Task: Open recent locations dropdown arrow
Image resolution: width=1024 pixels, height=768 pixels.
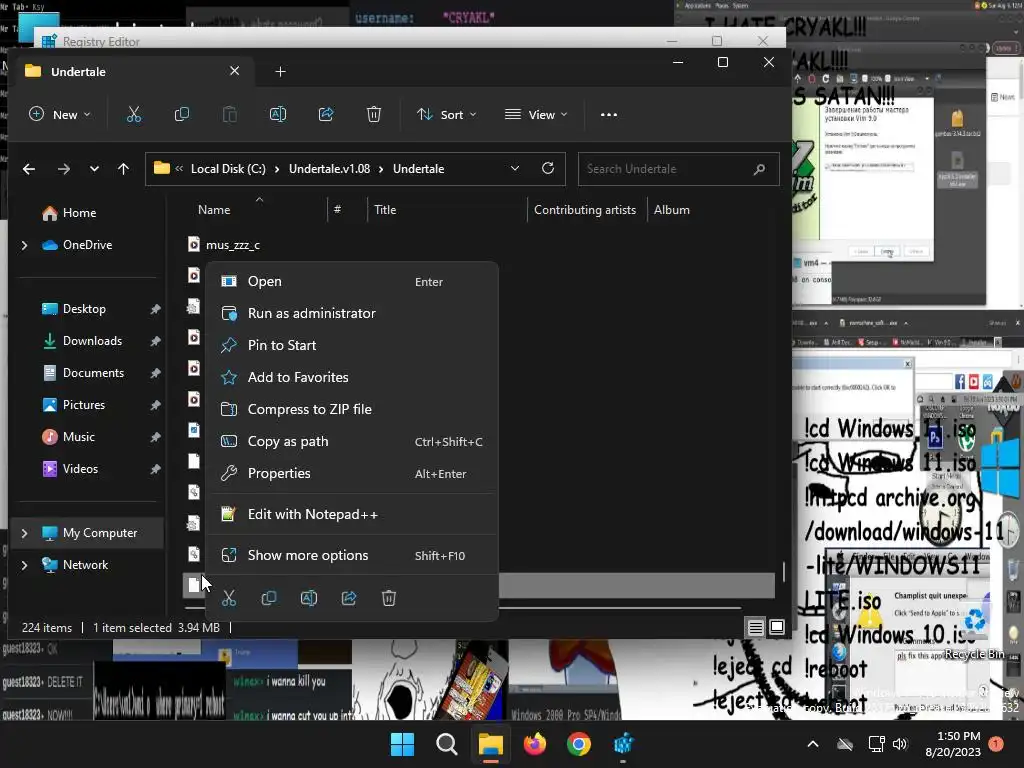Action: click(94, 169)
